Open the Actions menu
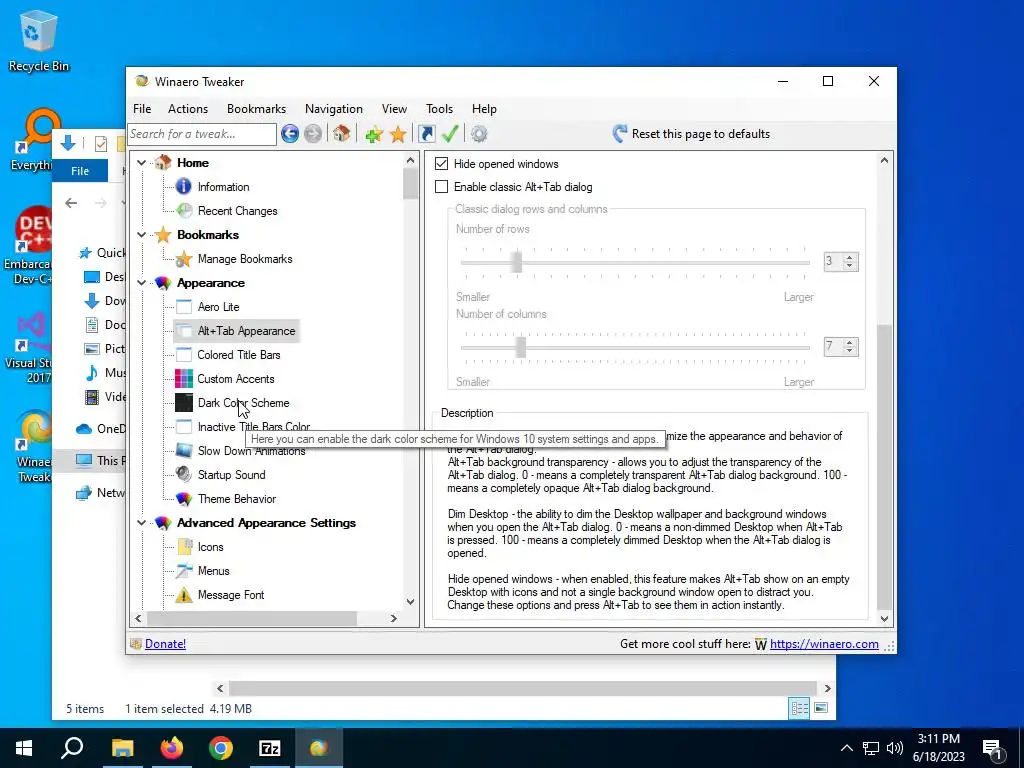This screenshot has height=768, width=1024. [x=188, y=109]
